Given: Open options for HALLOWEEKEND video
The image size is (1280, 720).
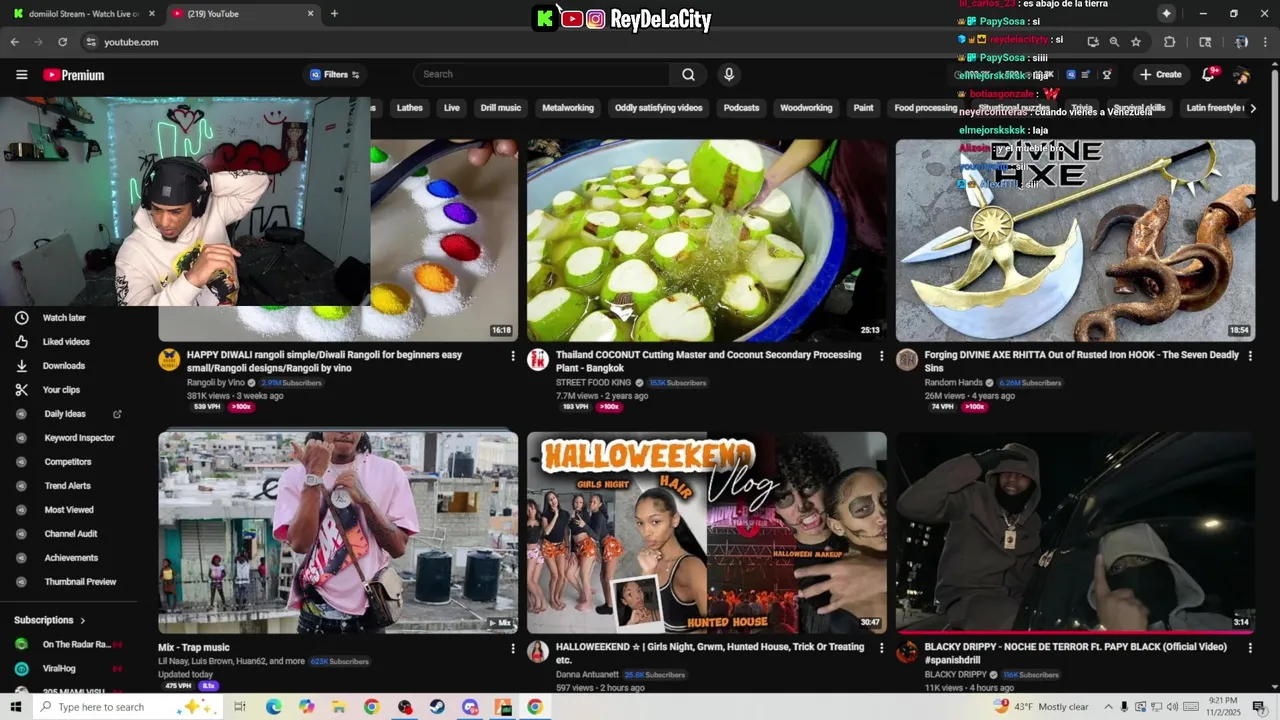Looking at the screenshot, I should 881,649.
